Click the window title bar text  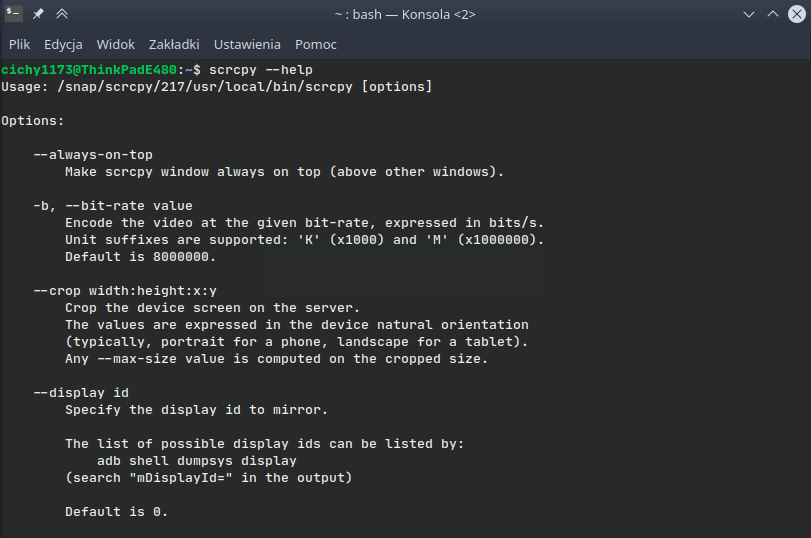[404, 15]
